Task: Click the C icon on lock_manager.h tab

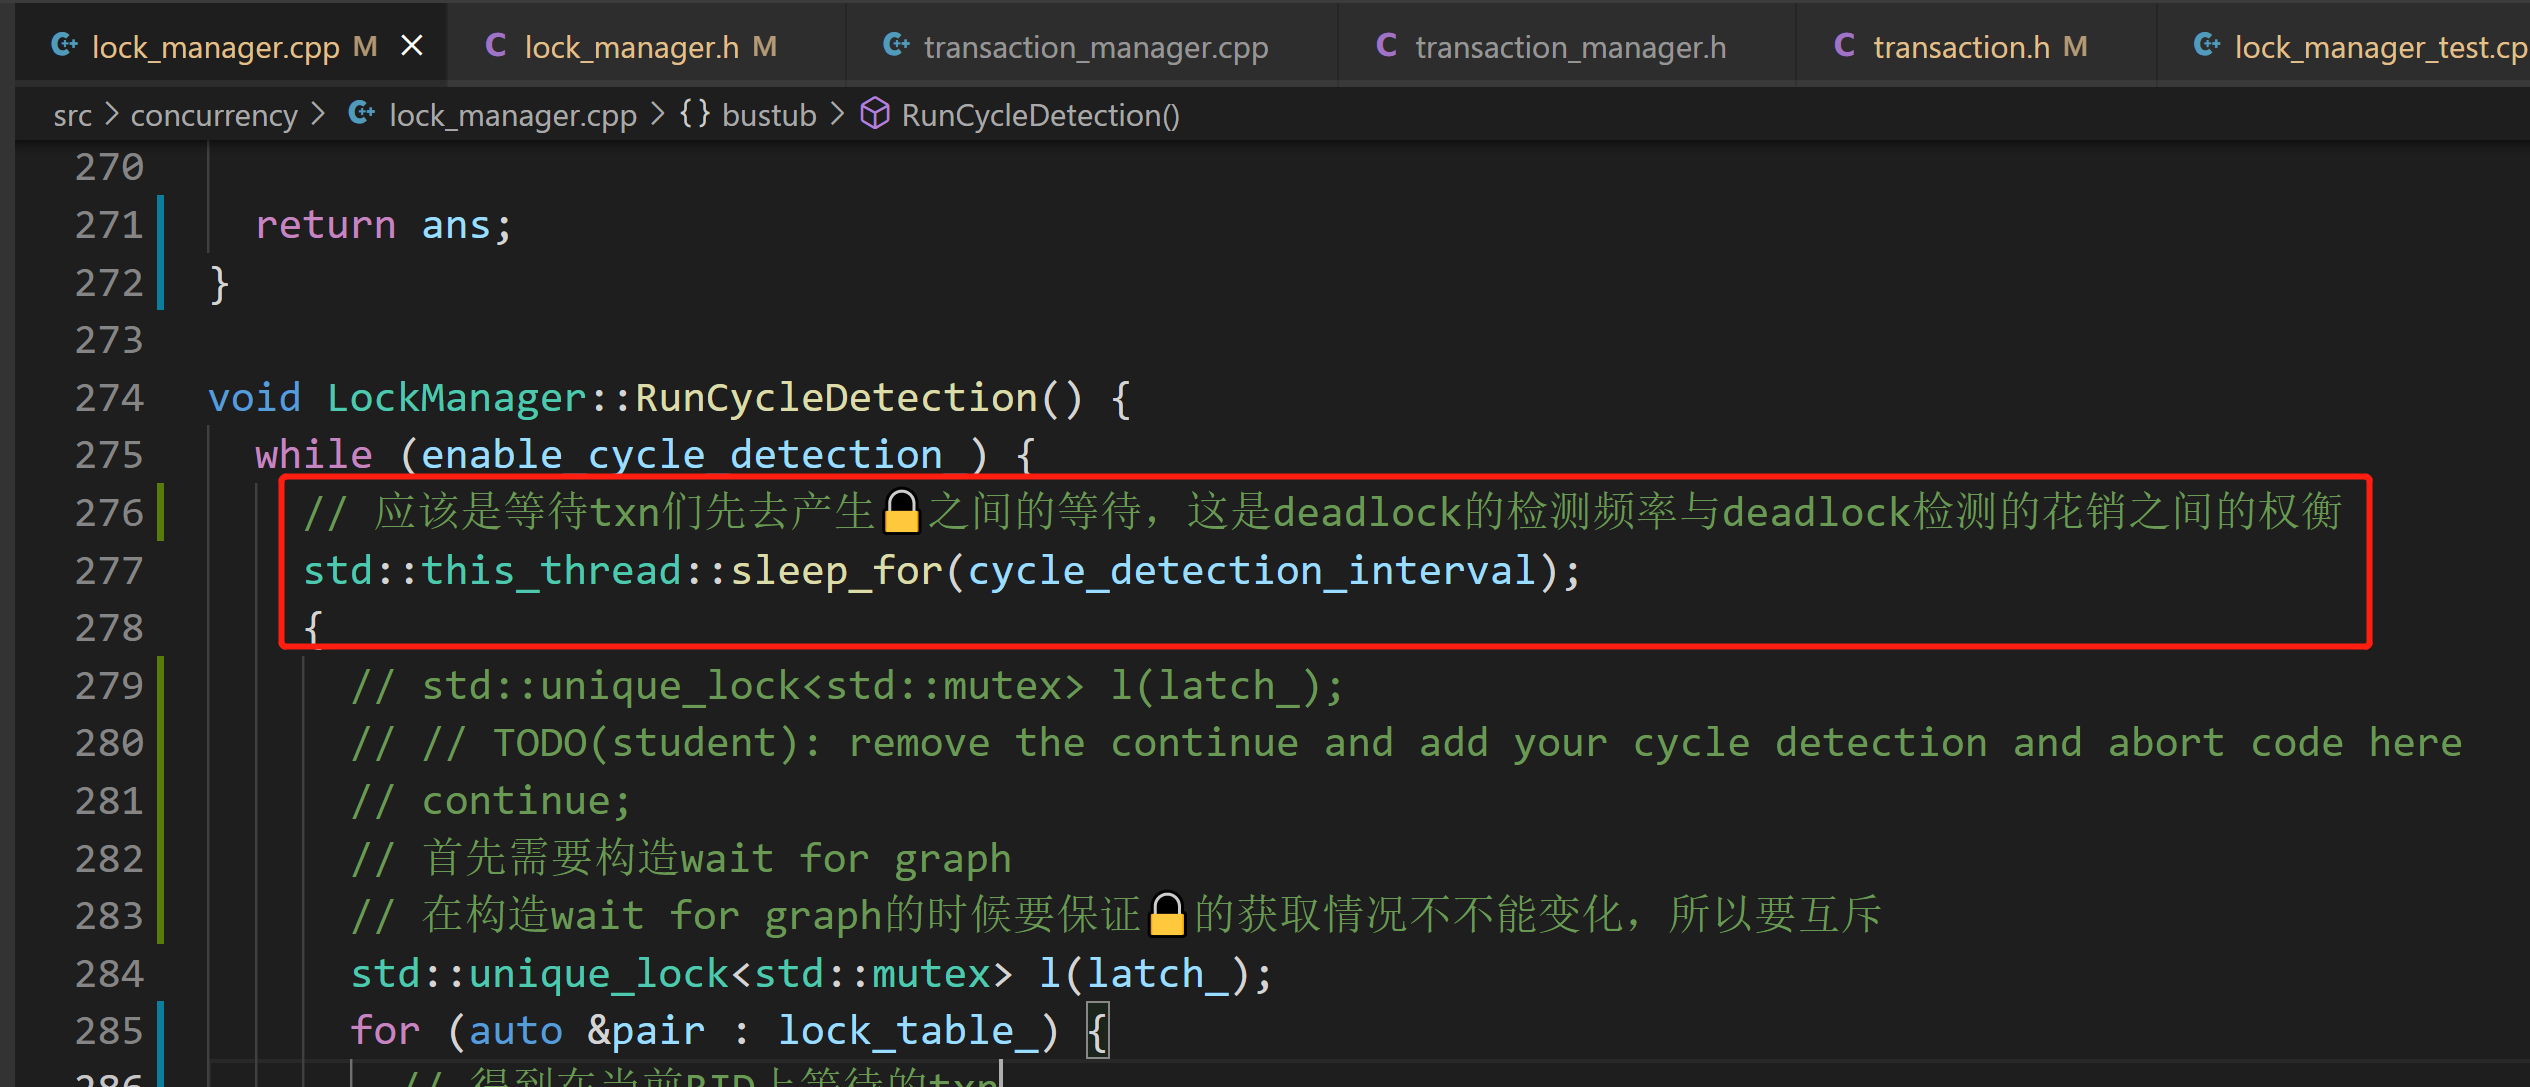Action: tap(495, 45)
